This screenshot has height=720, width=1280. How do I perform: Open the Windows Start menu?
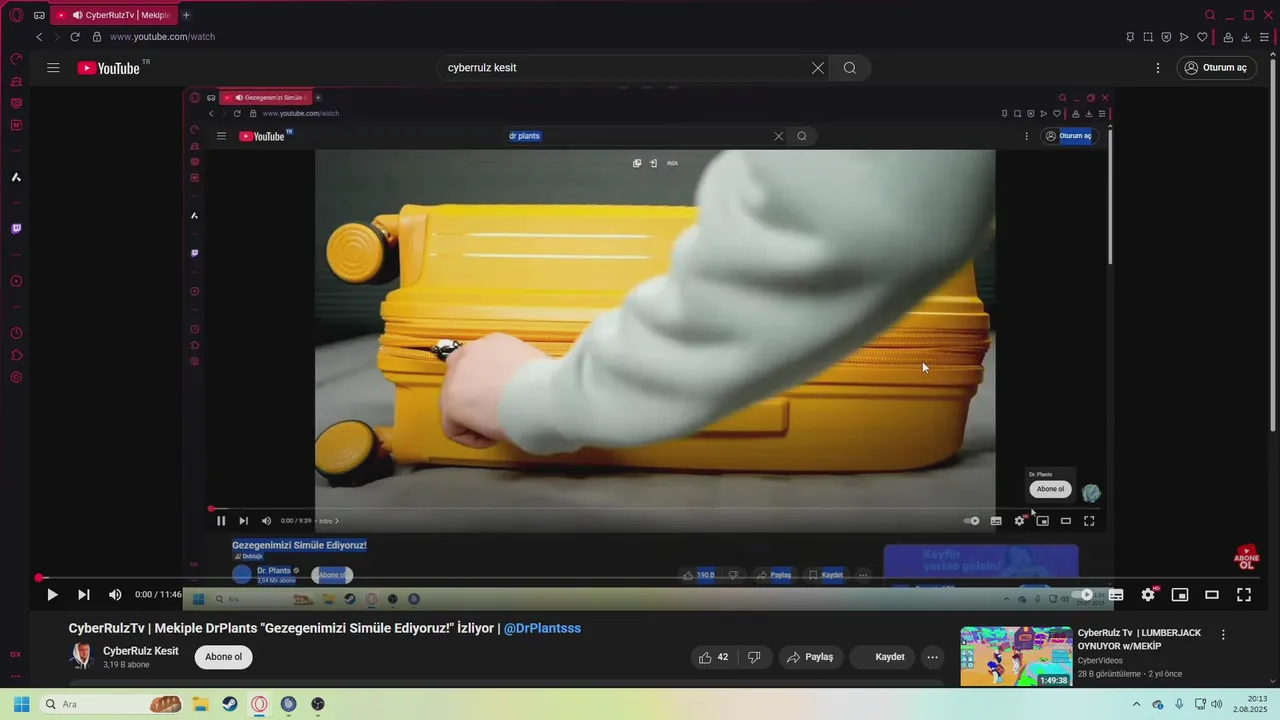point(21,704)
